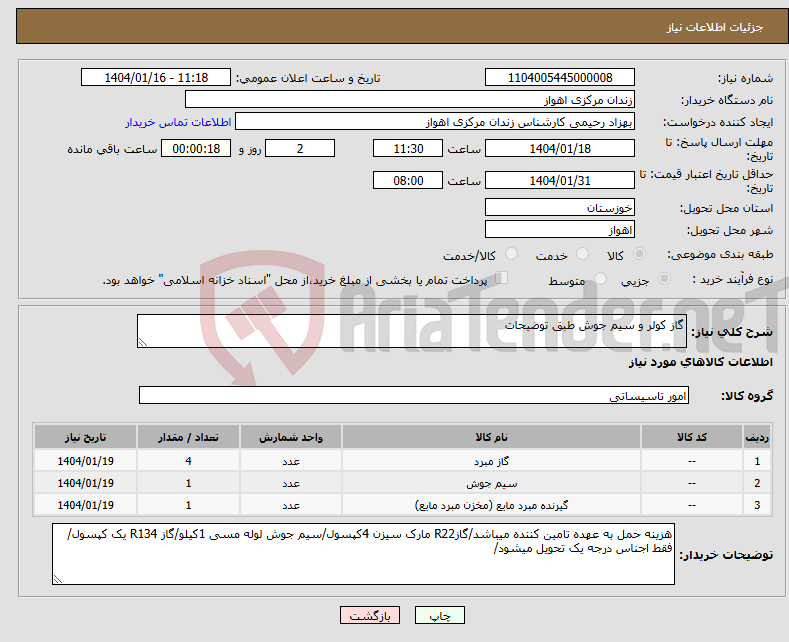Click the واحد شمارش column header

pyautogui.click(x=291, y=437)
